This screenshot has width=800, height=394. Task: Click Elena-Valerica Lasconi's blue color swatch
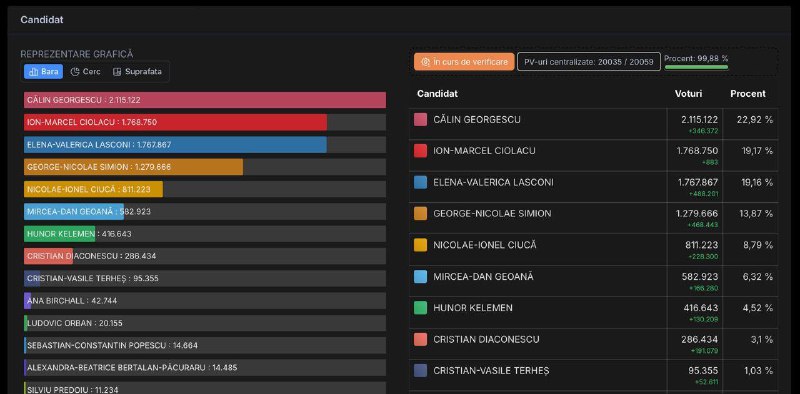click(x=420, y=183)
